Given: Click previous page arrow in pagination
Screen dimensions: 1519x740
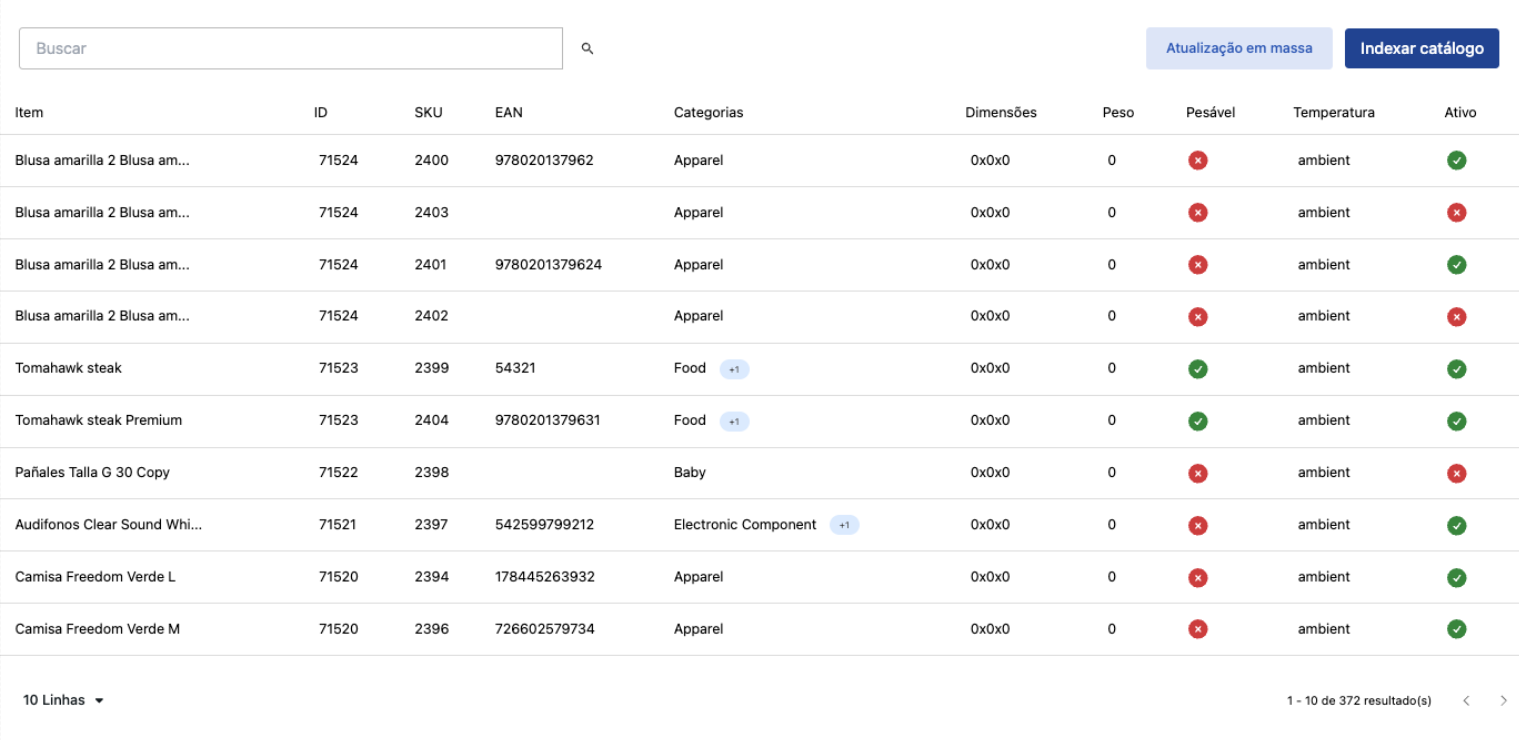Looking at the screenshot, I should [1466, 701].
